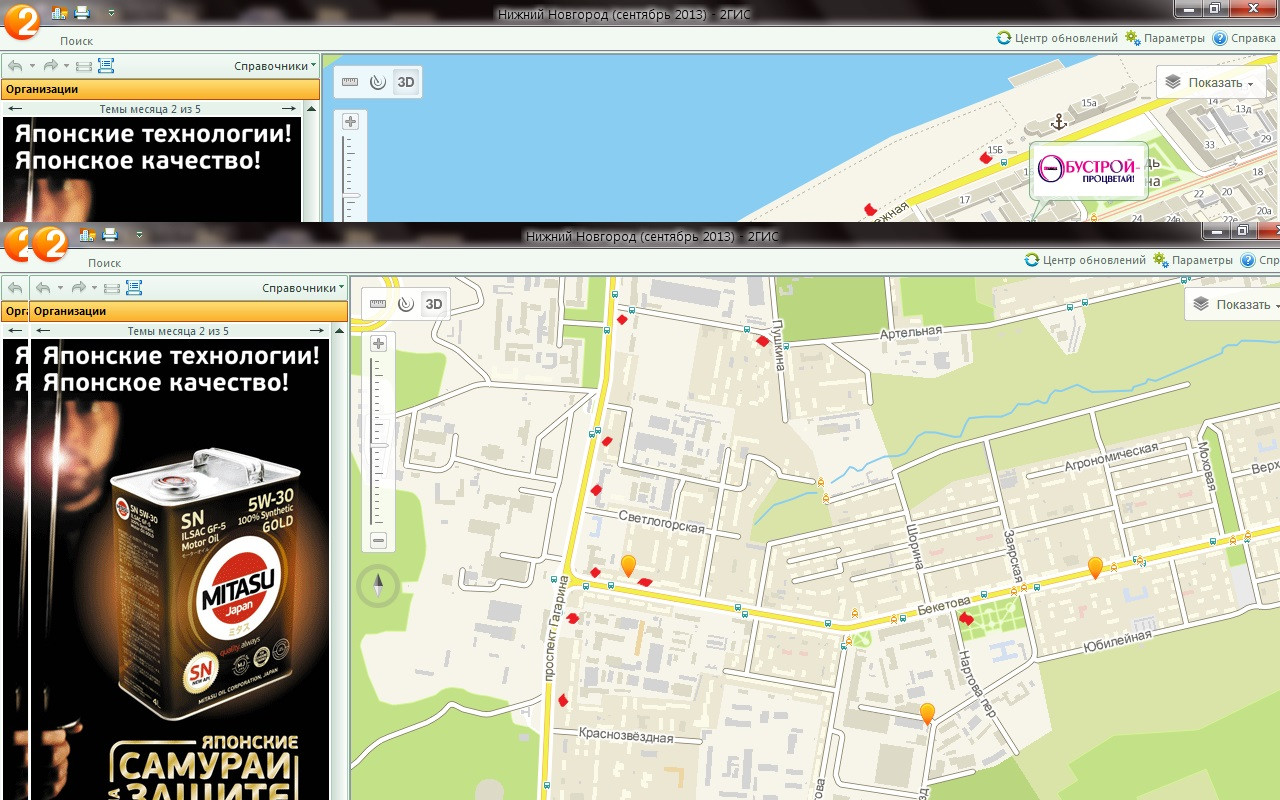The width and height of the screenshot is (1280, 800).
Task: Click the compass on lower map
Action: [x=378, y=586]
